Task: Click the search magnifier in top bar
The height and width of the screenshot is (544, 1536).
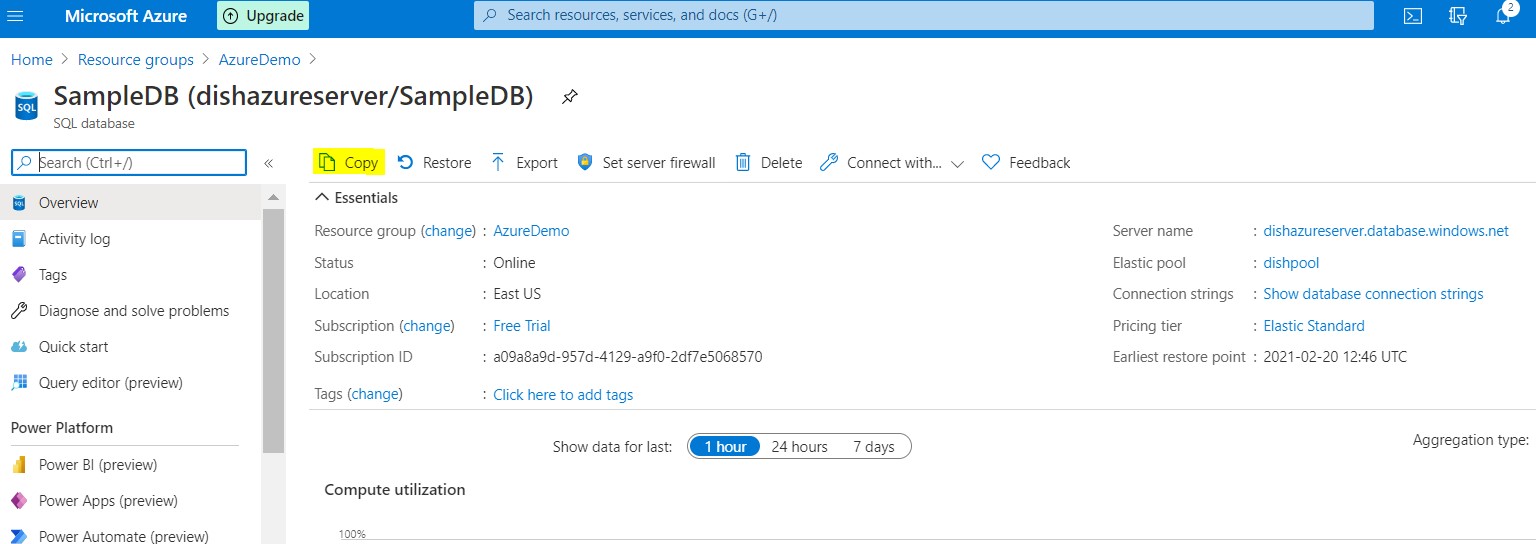Action: 490,15
